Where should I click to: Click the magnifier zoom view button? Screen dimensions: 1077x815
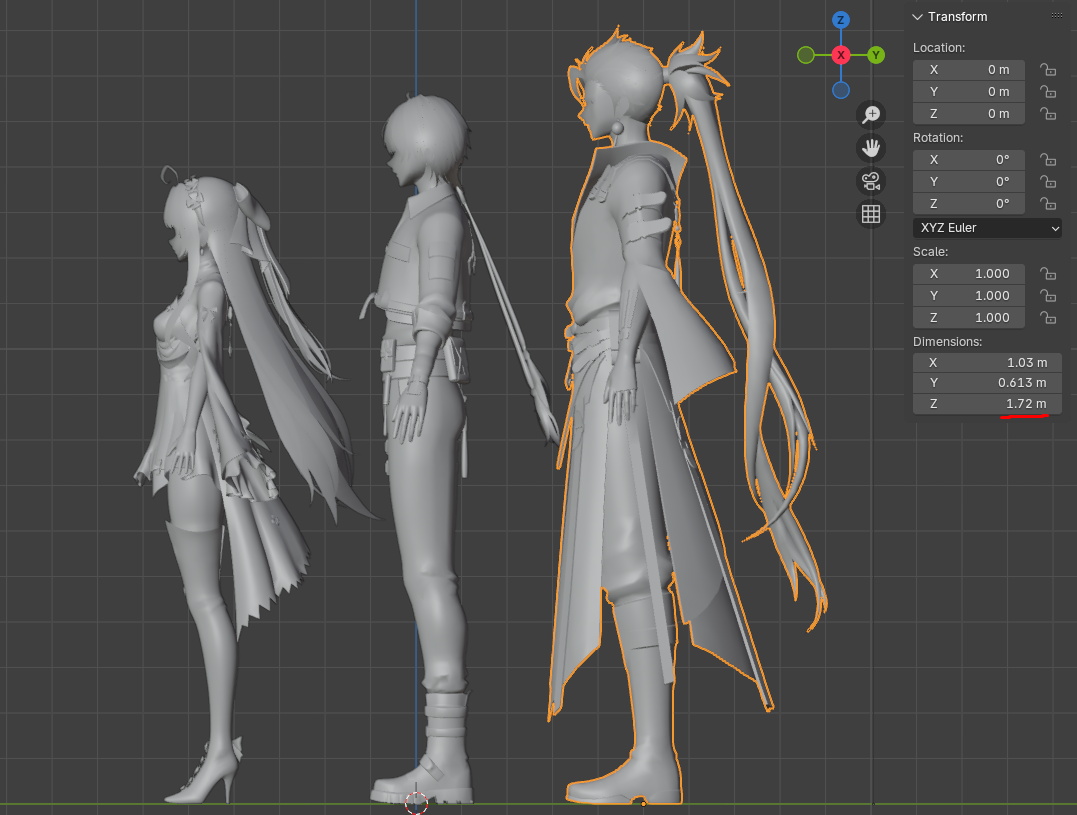click(x=871, y=114)
